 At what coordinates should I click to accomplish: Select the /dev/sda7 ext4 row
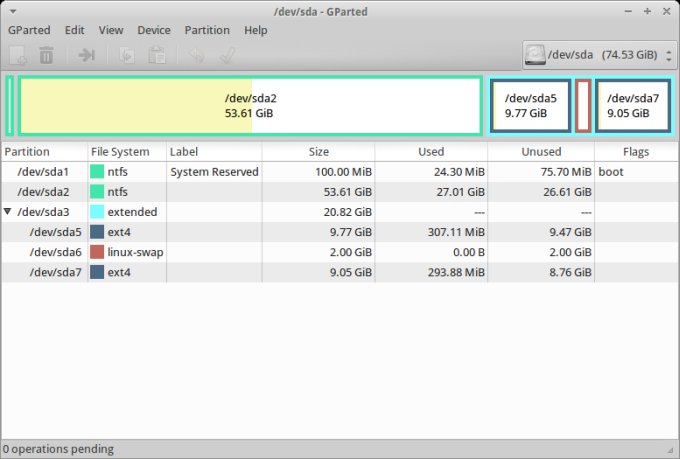point(55,272)
